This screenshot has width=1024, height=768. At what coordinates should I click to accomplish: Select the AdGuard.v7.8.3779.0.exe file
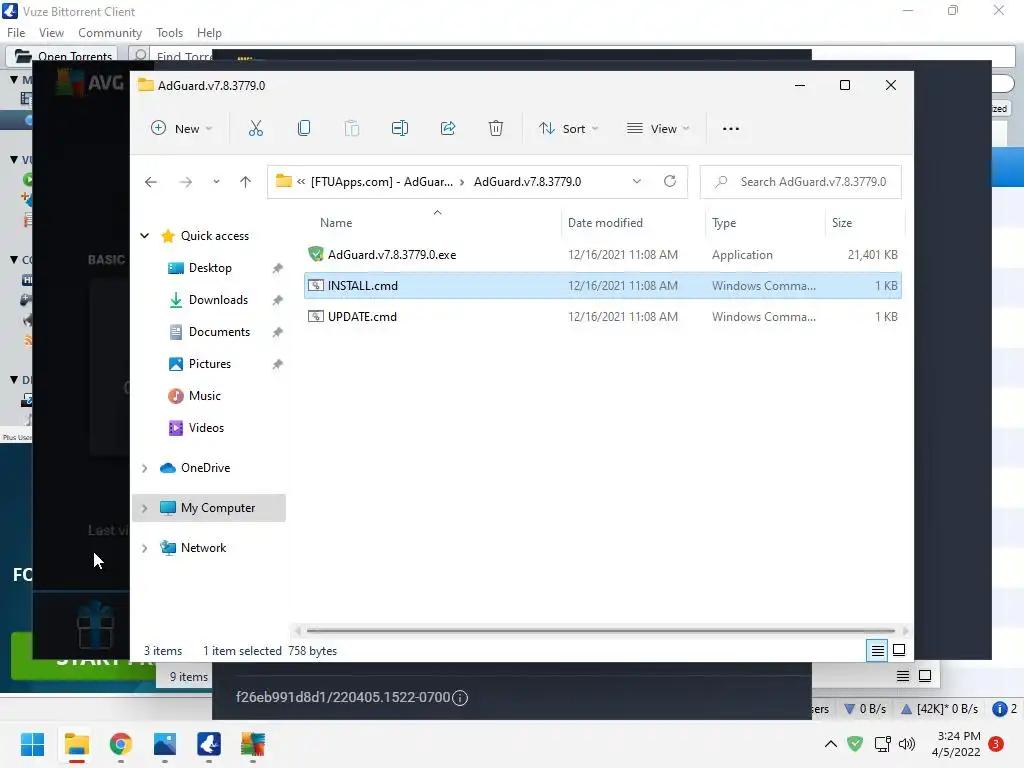click(x=602, y=255)
